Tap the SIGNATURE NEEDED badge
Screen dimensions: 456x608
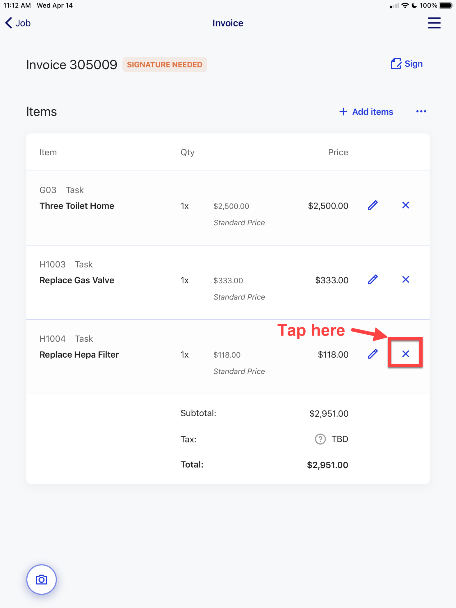[164, 65]
